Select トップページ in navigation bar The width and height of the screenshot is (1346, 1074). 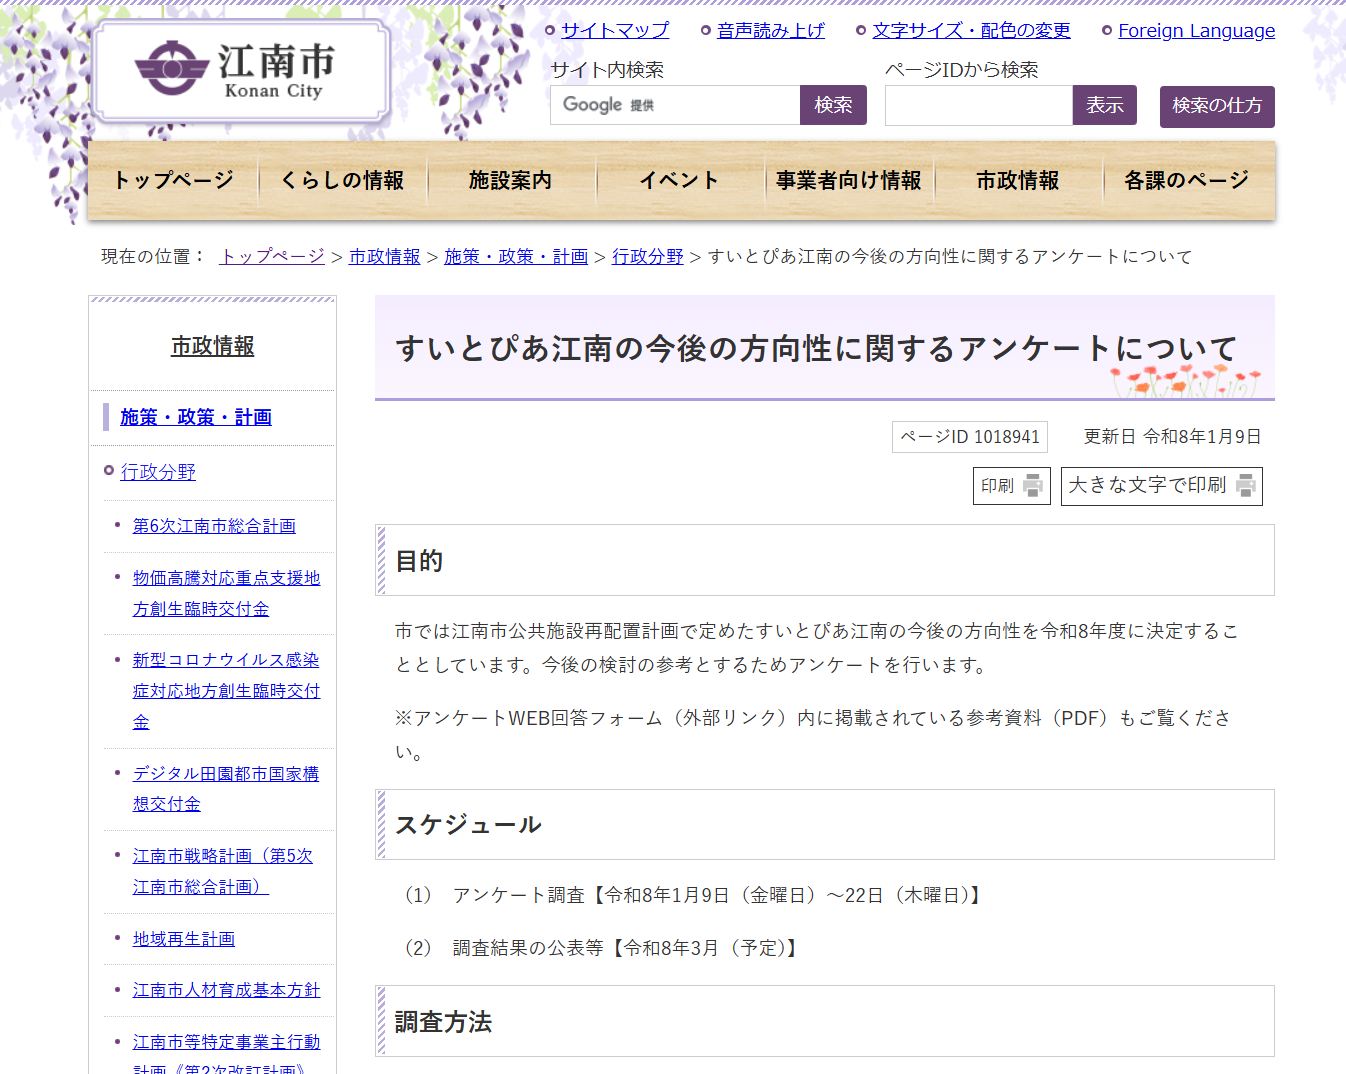click(x=173, y=181)
